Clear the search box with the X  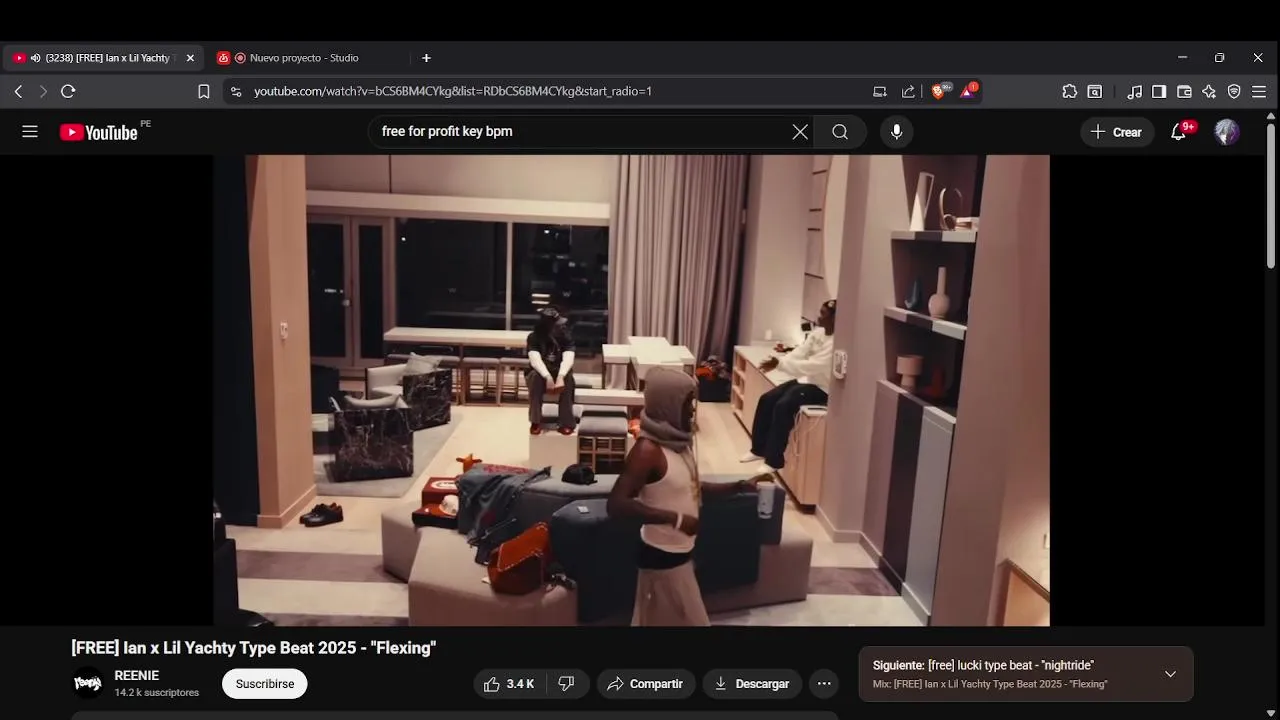[800, 132]
